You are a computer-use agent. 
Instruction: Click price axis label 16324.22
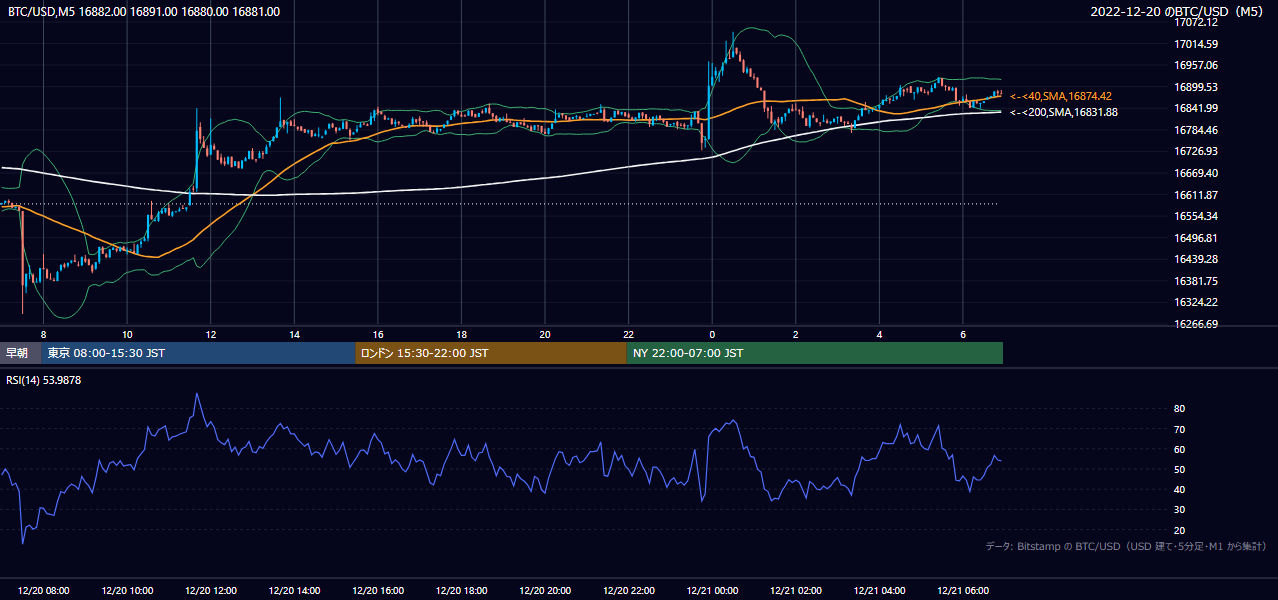coord(1195,302)
